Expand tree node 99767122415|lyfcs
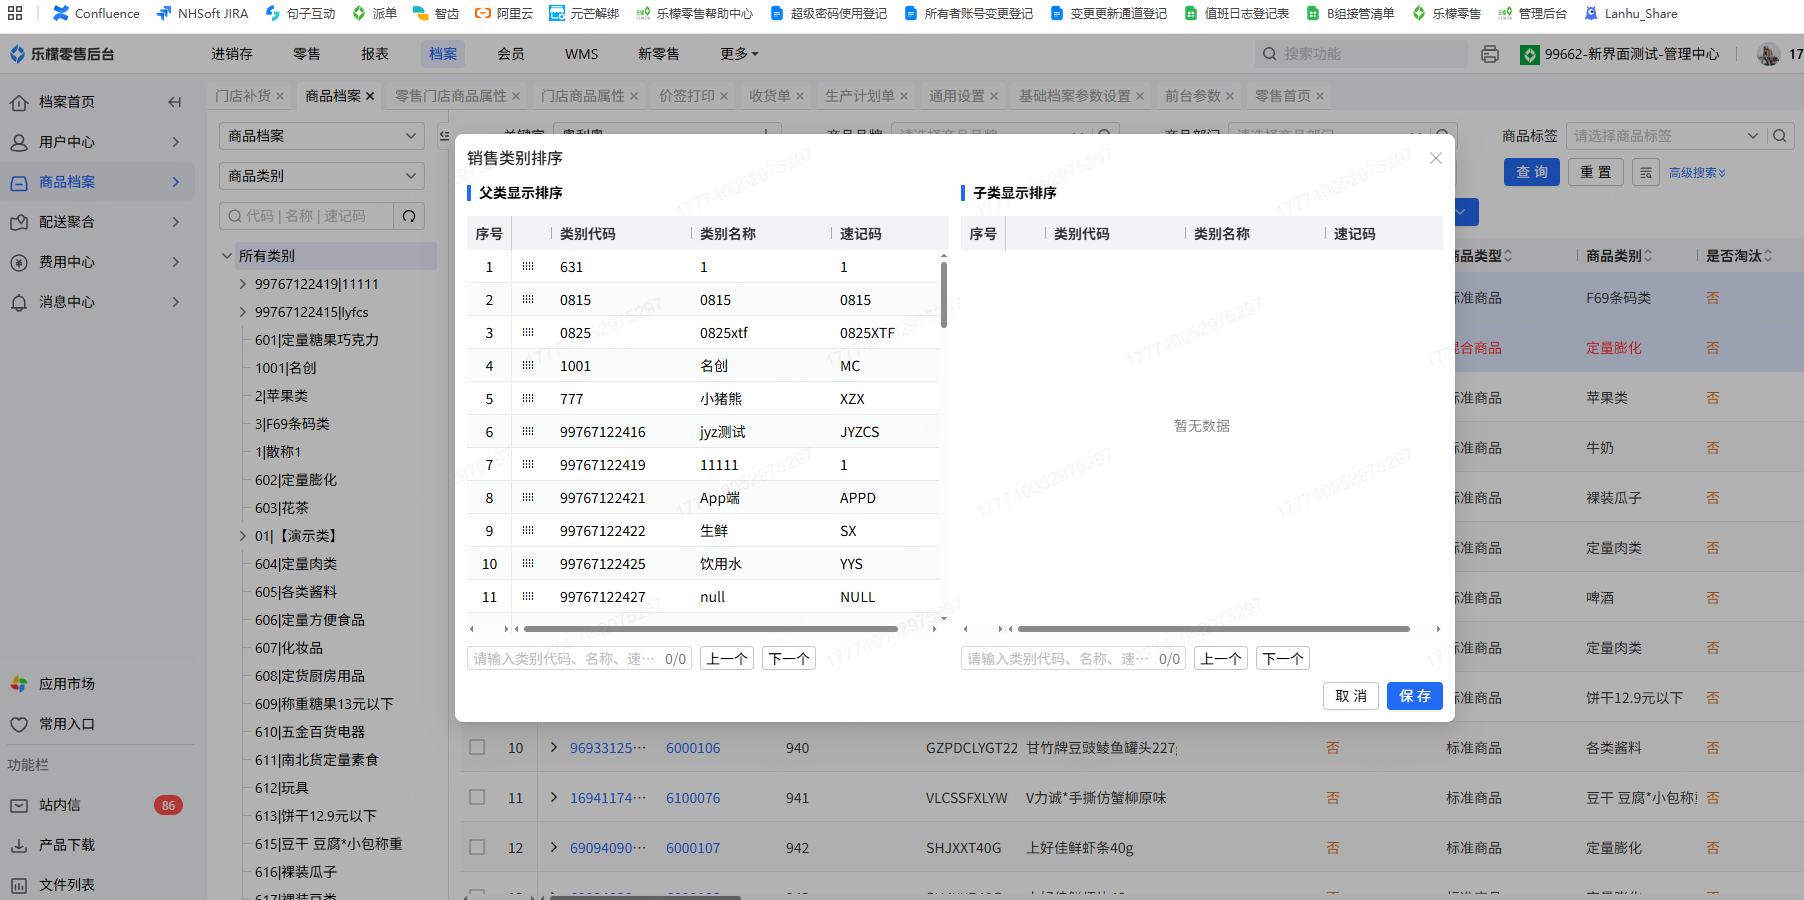Image resolution: width=1804 pixels, height=900 pixels. 243,312
